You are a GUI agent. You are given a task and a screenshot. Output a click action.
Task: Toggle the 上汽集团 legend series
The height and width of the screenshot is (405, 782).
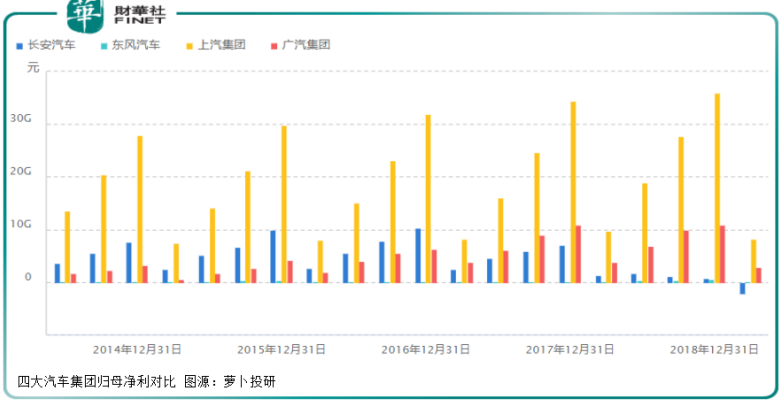coord(216,45)
